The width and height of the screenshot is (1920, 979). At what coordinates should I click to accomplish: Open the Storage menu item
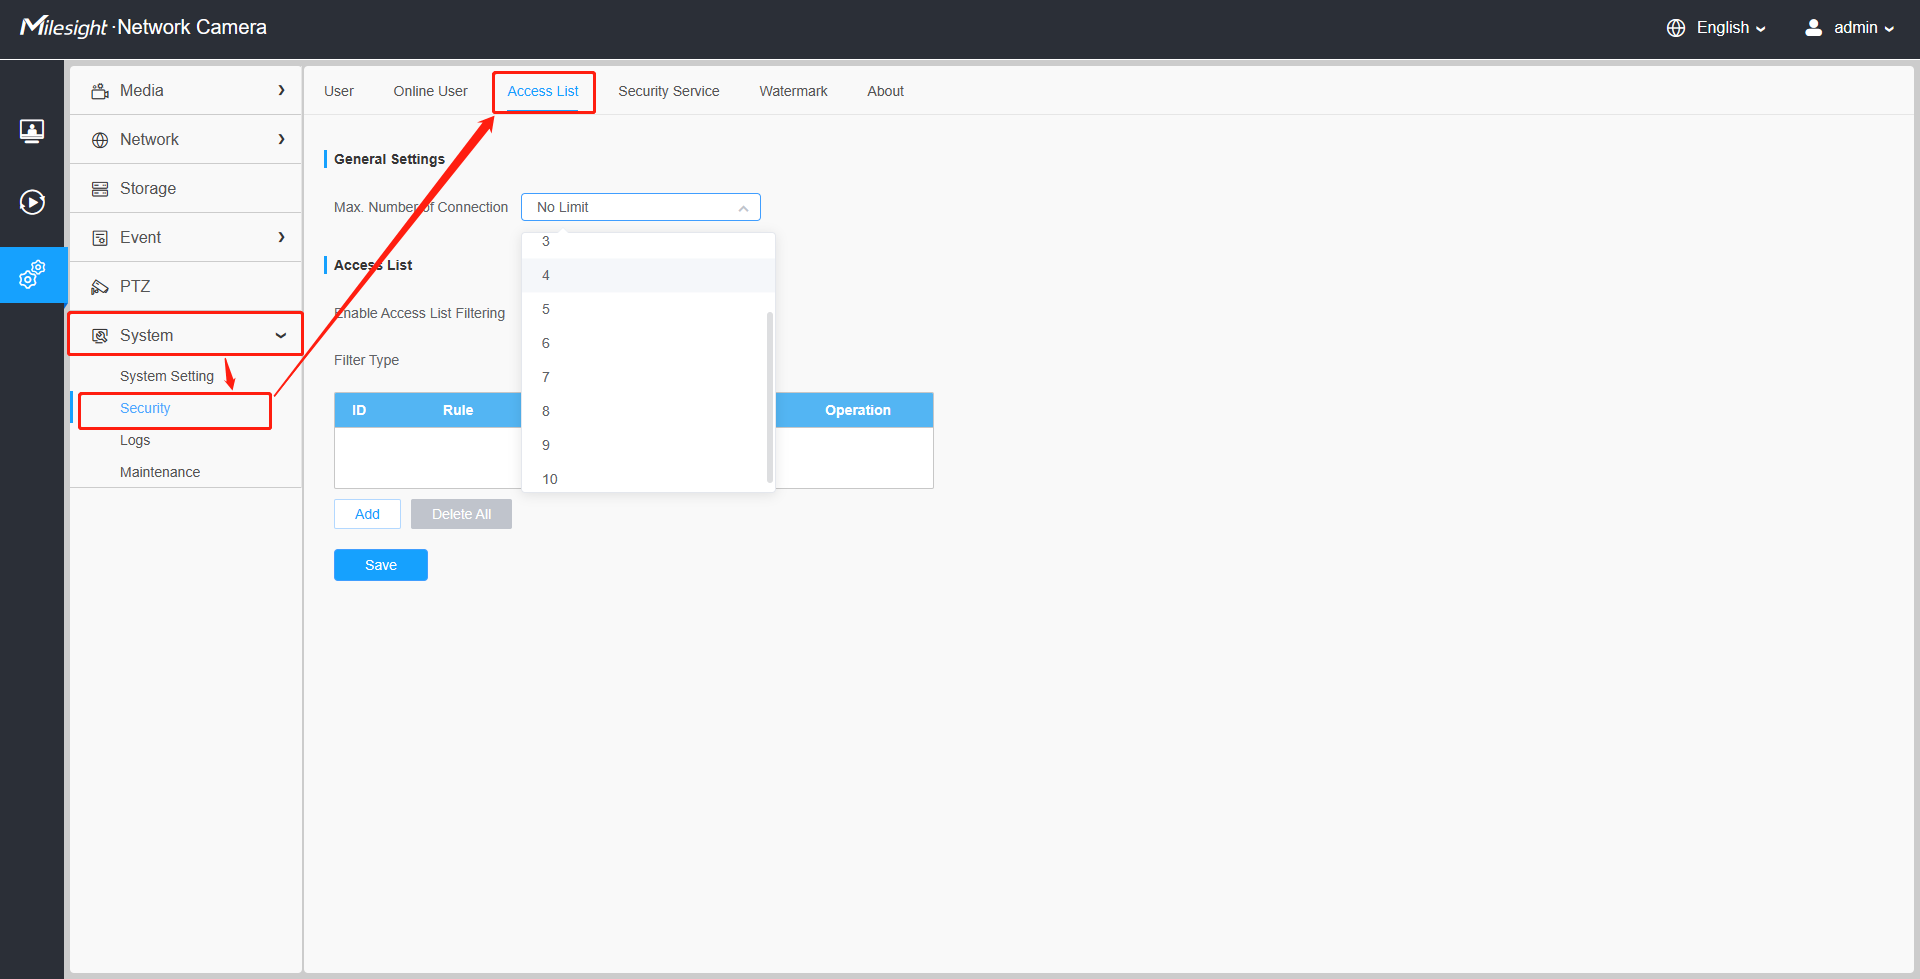coord(186,188)
